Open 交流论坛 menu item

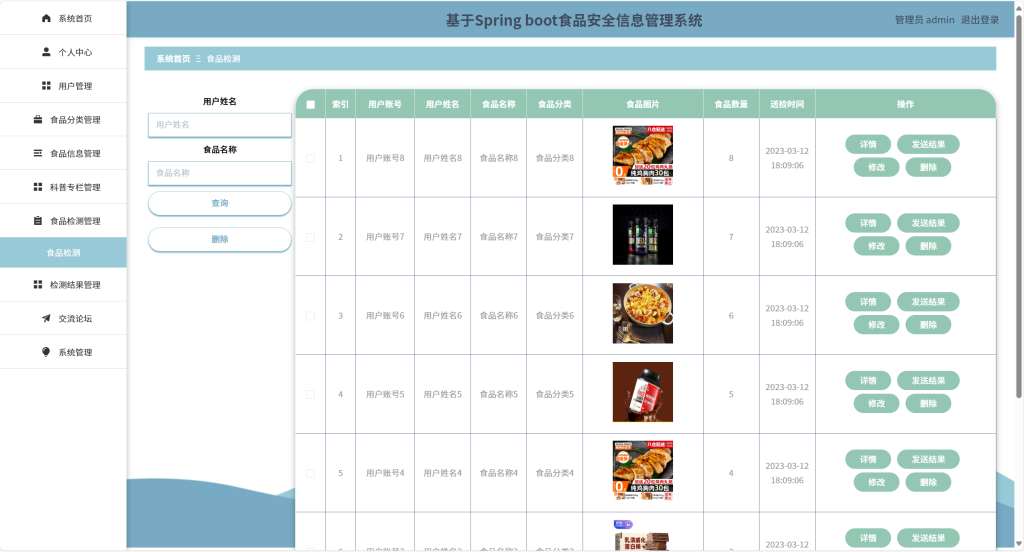63,318
